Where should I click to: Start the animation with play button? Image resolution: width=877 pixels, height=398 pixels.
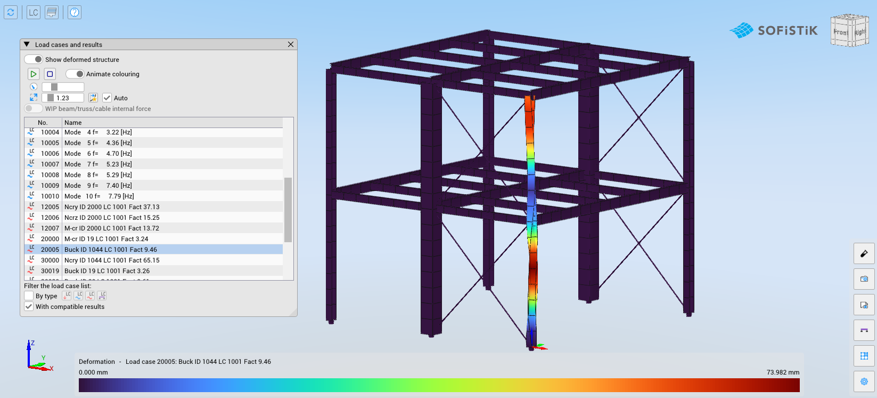34,74
